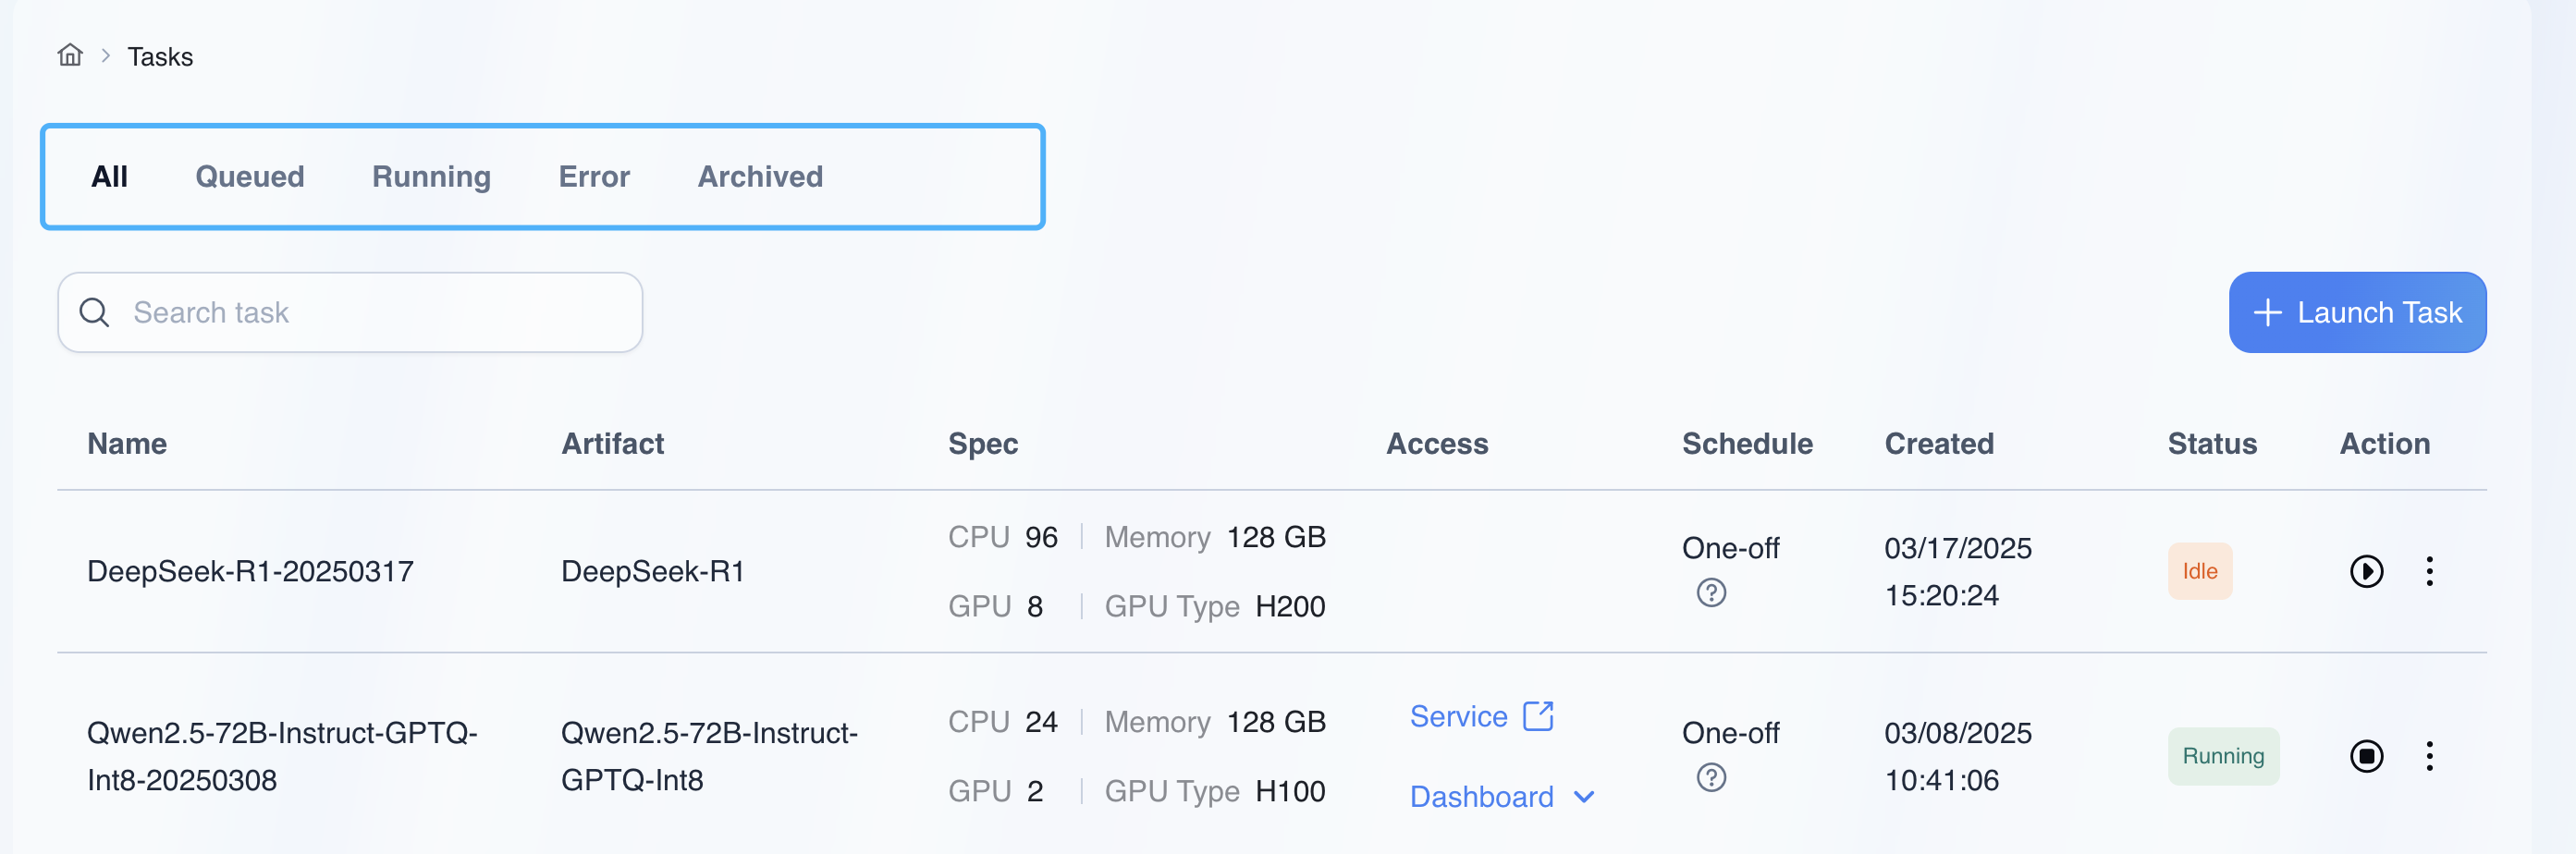2576x854 pixels.
Task: Open more options for Qwen2.5 task
Action: [2429, 756]
